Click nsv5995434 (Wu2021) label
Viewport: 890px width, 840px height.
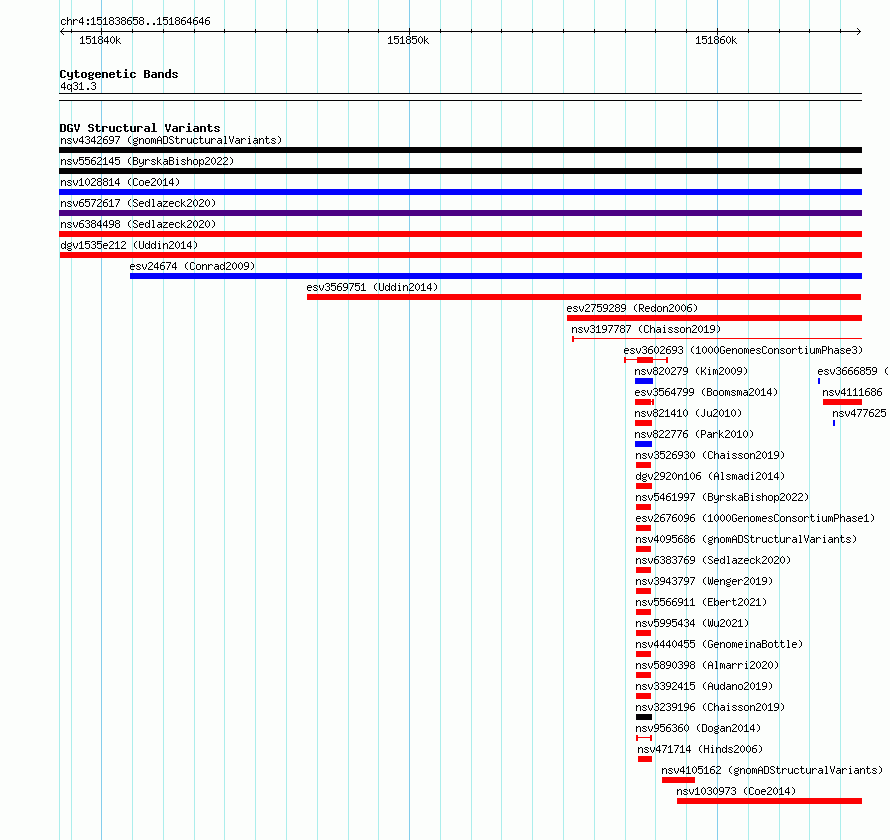[692, 623]
